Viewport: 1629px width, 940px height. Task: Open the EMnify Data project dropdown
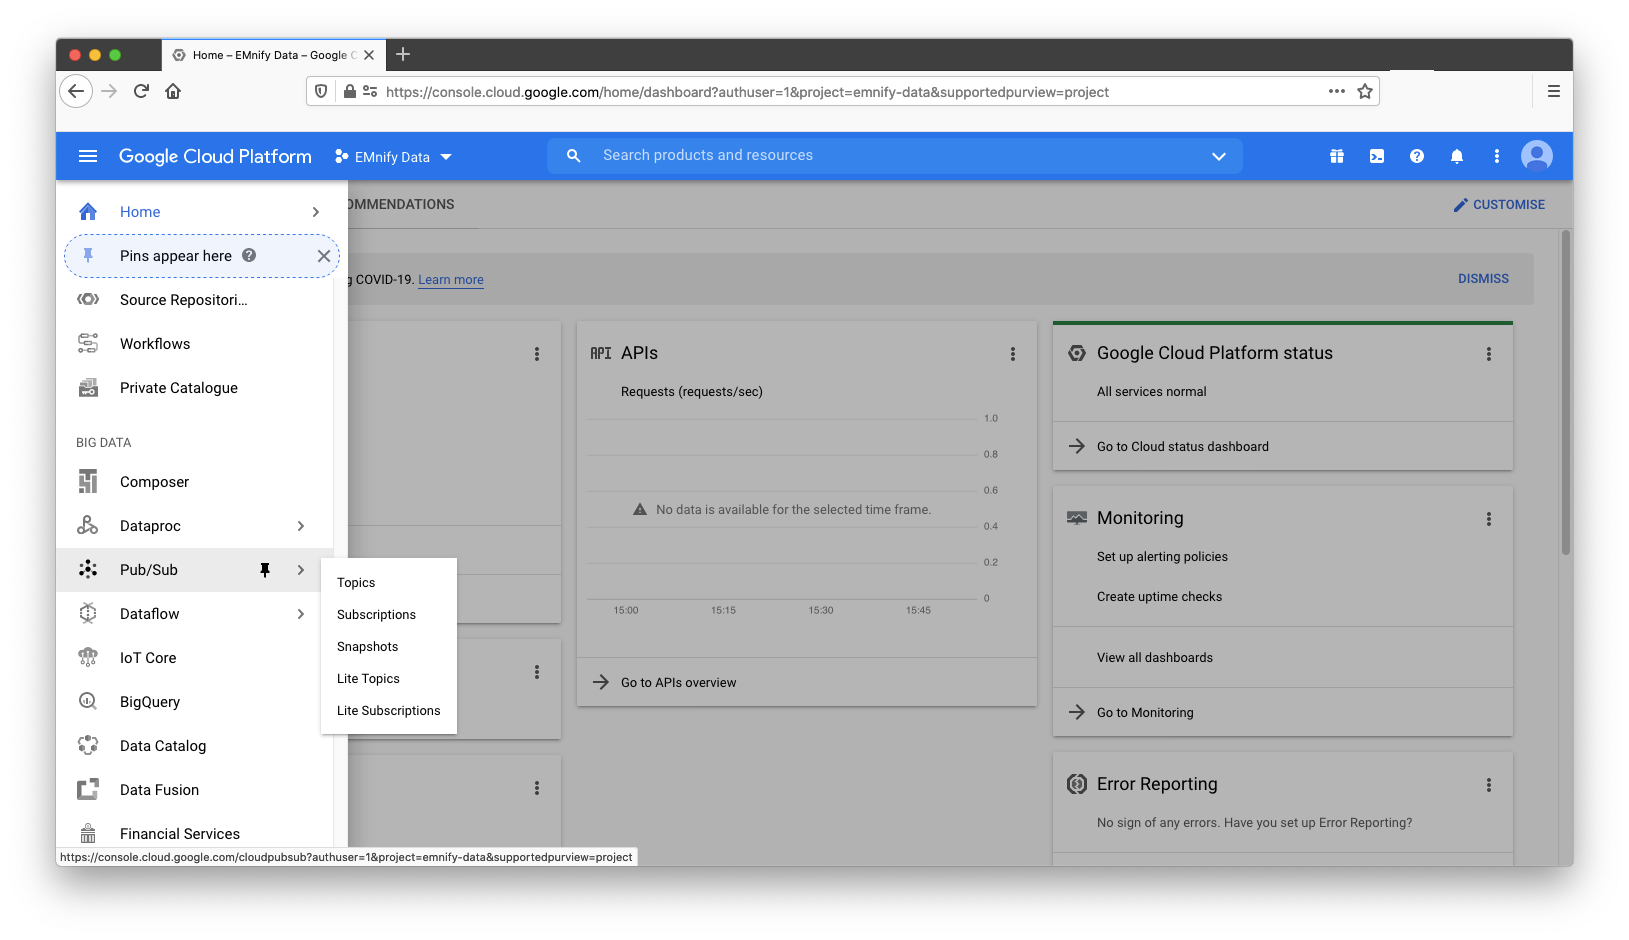(x=393, y=156)
